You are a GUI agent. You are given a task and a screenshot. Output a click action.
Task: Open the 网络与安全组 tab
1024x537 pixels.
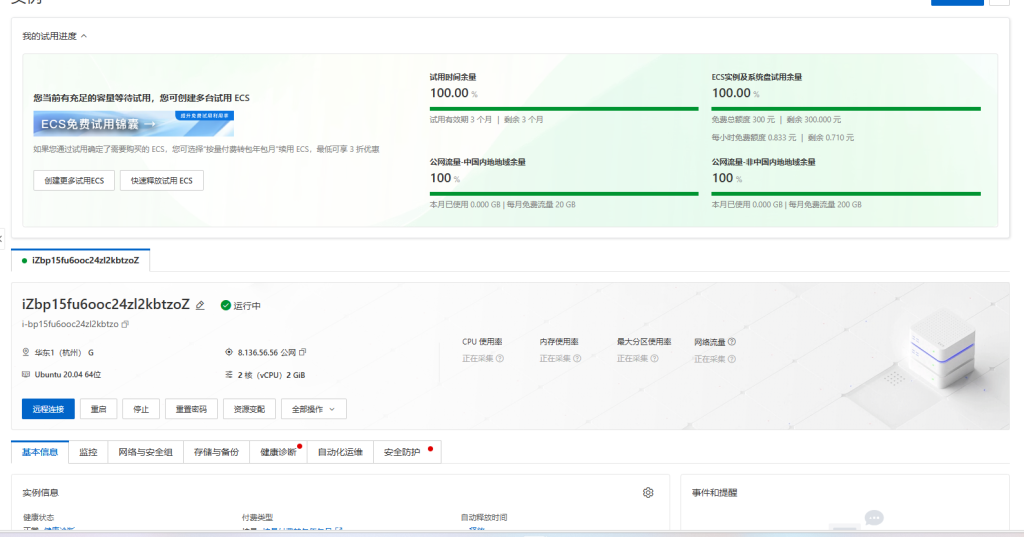pyautogui.click(x=145, y=453)
